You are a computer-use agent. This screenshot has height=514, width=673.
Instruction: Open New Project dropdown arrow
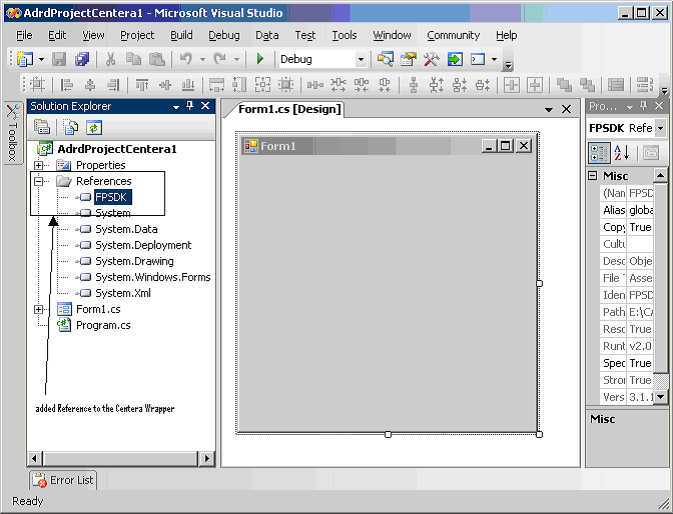[x=41, y=59]
